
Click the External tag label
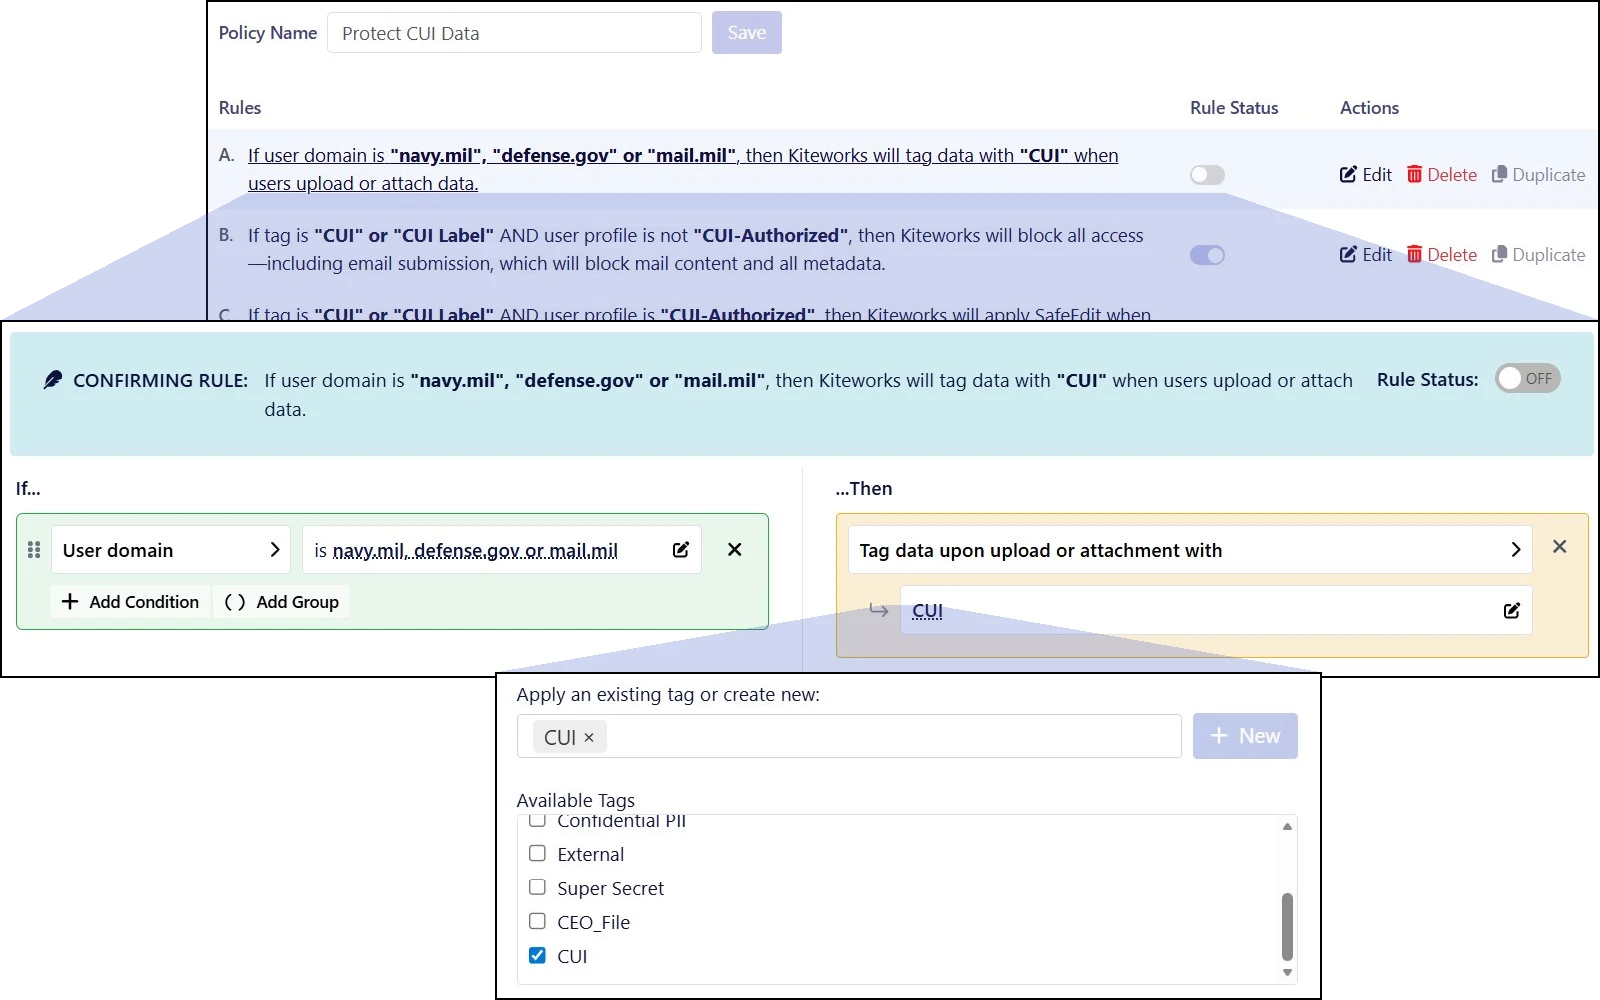tap(590, 854)
